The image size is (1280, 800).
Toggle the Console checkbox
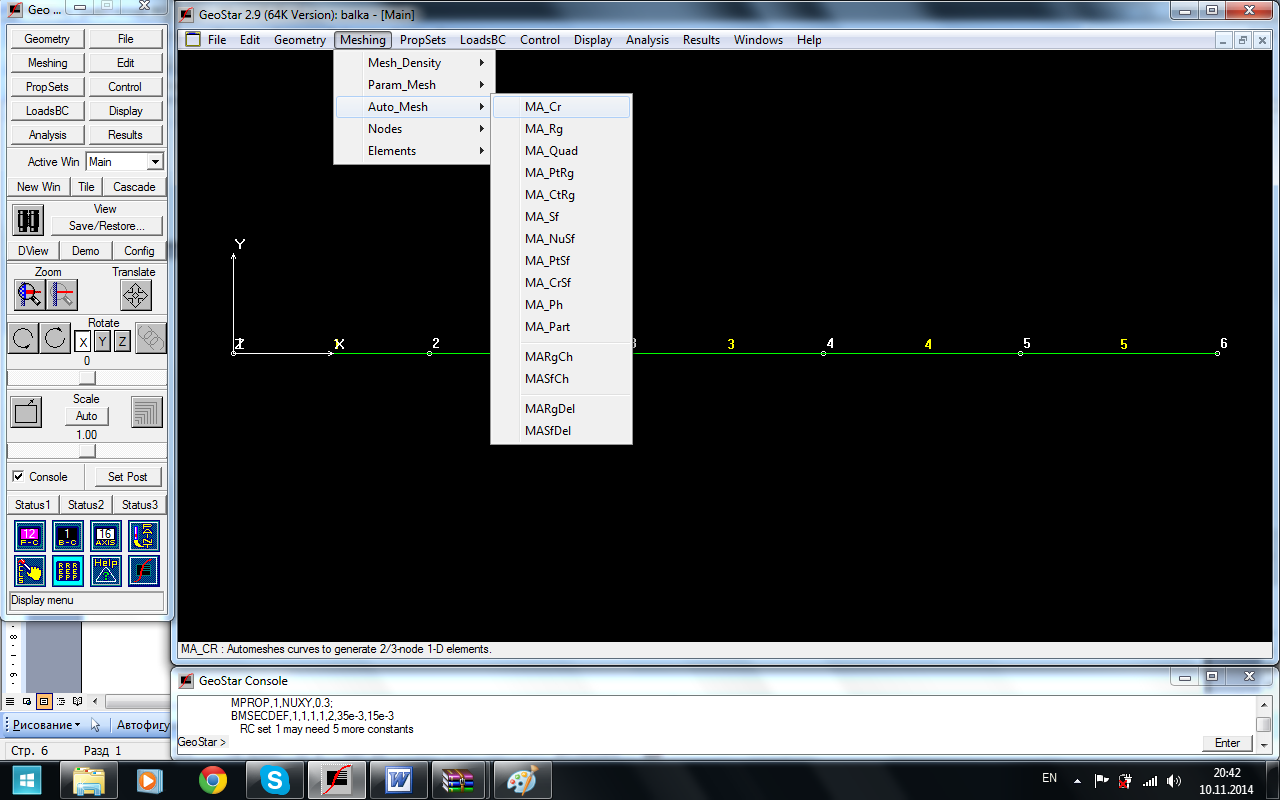click(x=18, y=476)
